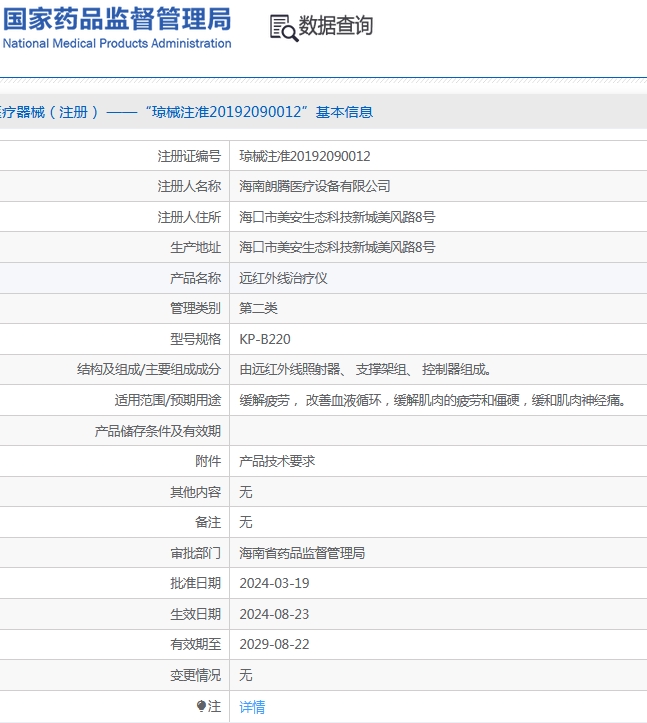Click approval department 海南省药品监督管理局
This screenshot has height=723, width=647.
(x=302, y=553)
